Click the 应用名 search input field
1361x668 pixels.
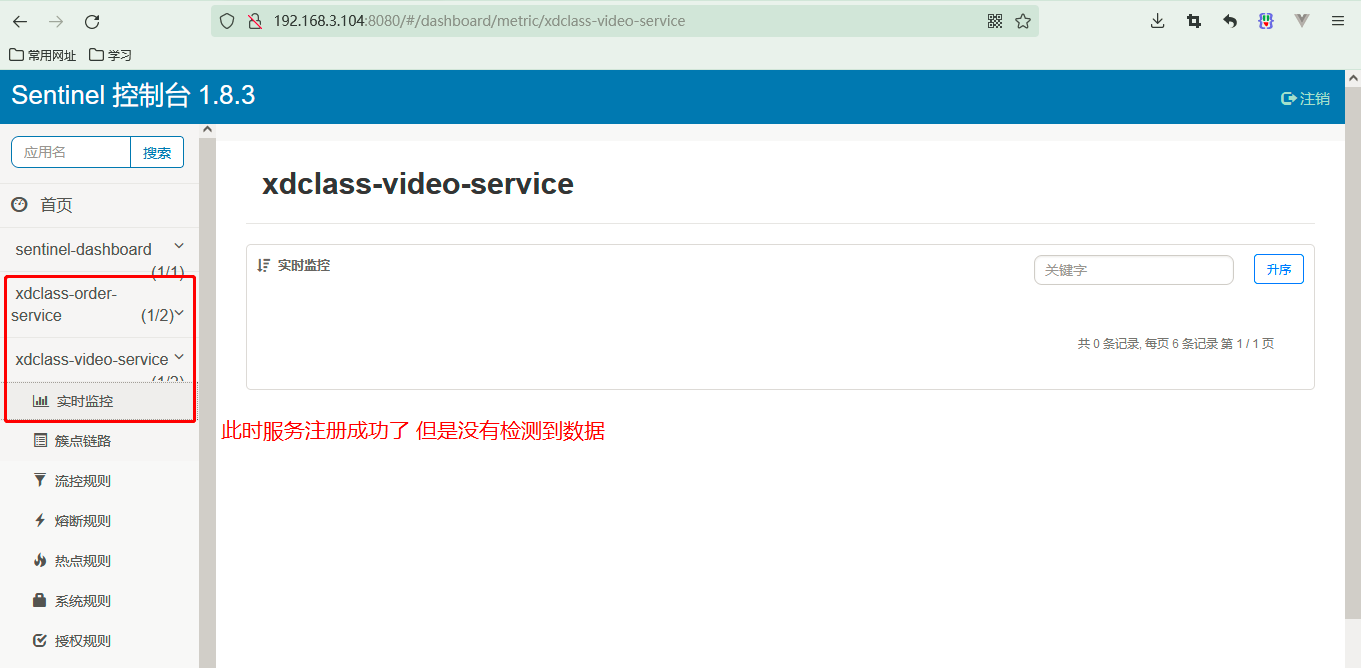click(x=71, y=152)
